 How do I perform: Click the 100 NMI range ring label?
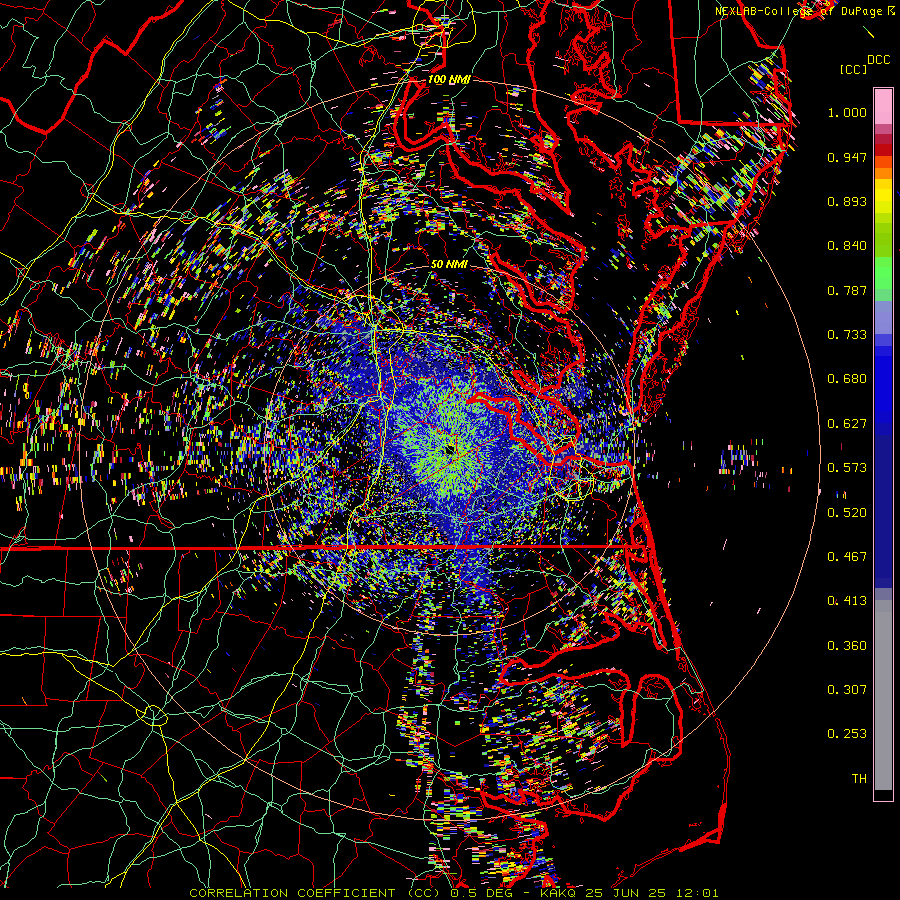point(449,79)
